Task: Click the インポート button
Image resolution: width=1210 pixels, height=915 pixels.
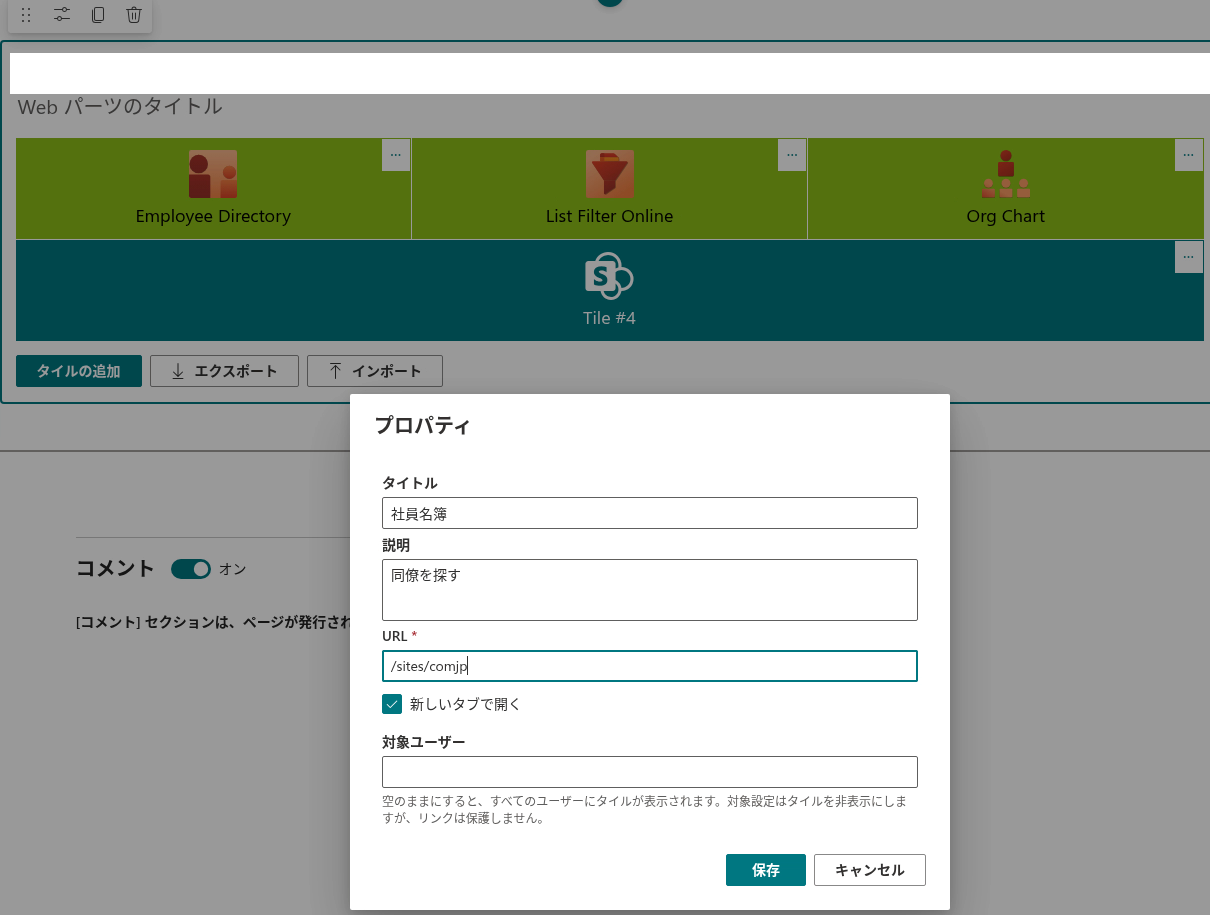Action: point(375,371)
